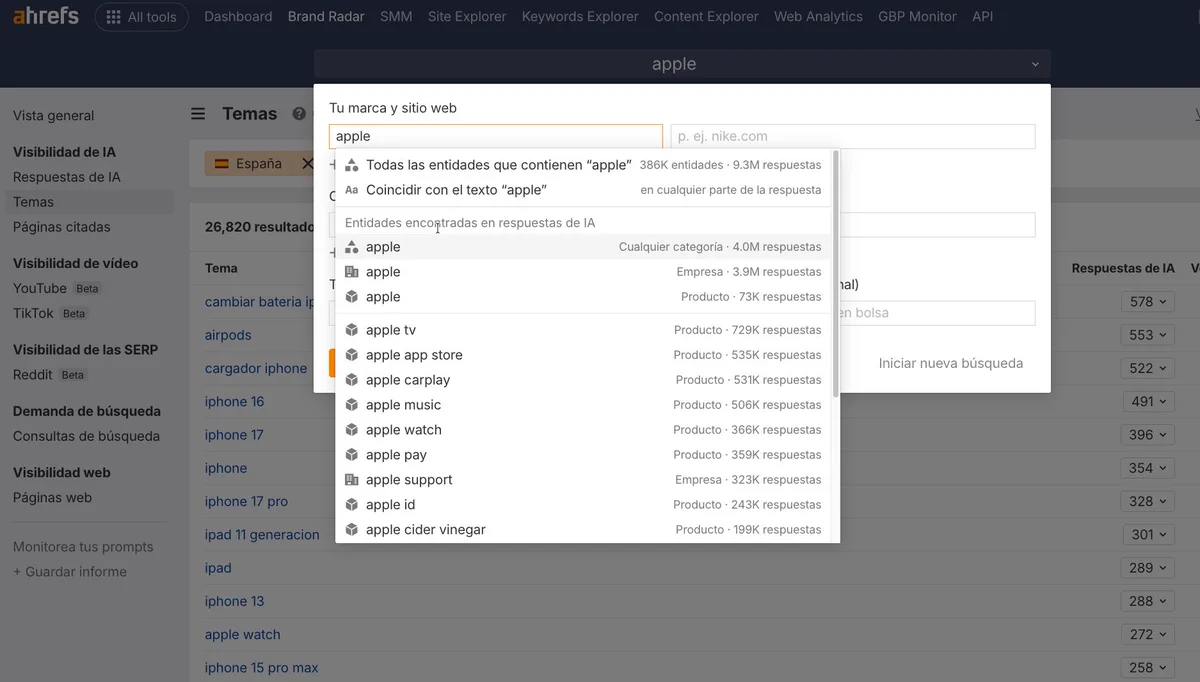Go to Vista general in sidebar

coord(54,116)
